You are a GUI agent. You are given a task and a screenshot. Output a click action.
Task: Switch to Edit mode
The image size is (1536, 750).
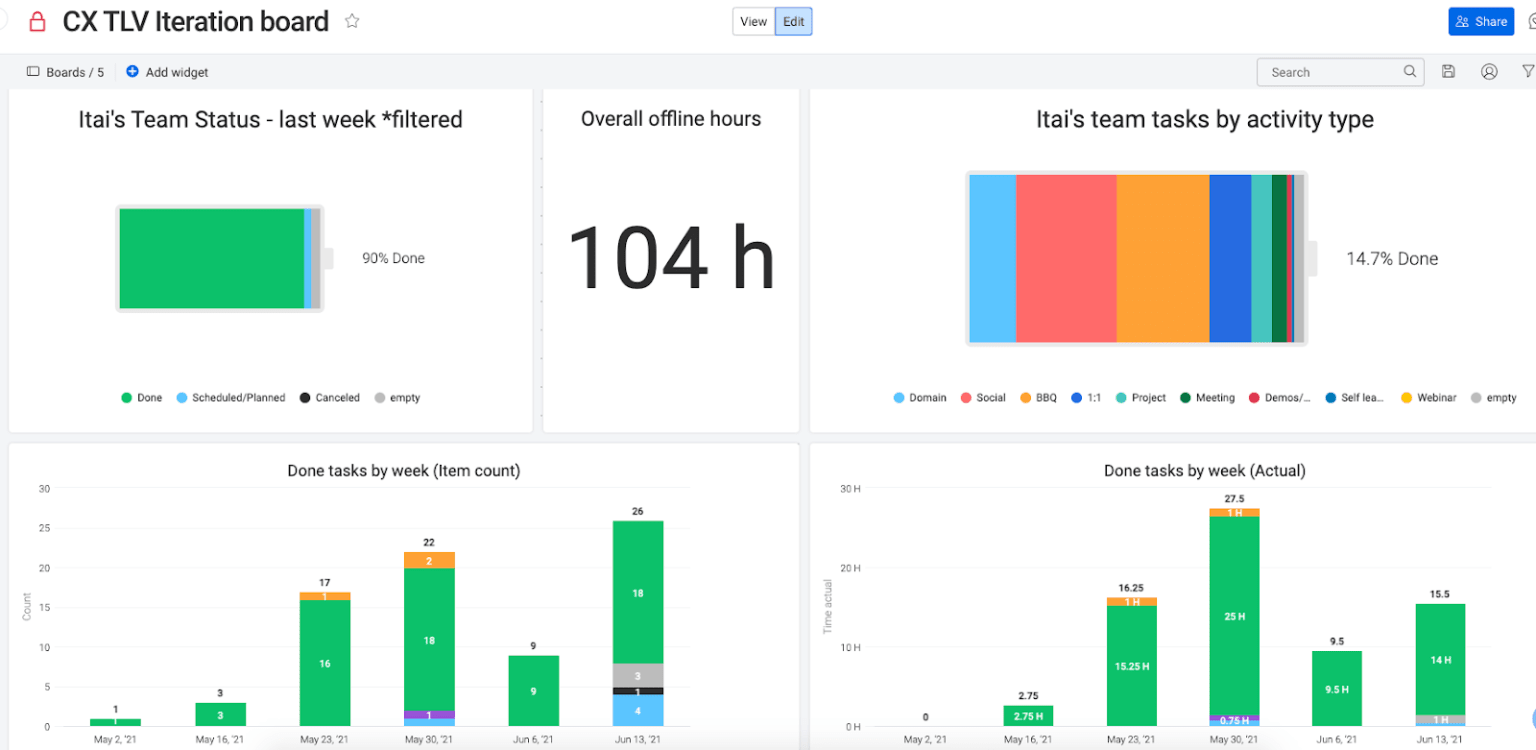point(794,22)
